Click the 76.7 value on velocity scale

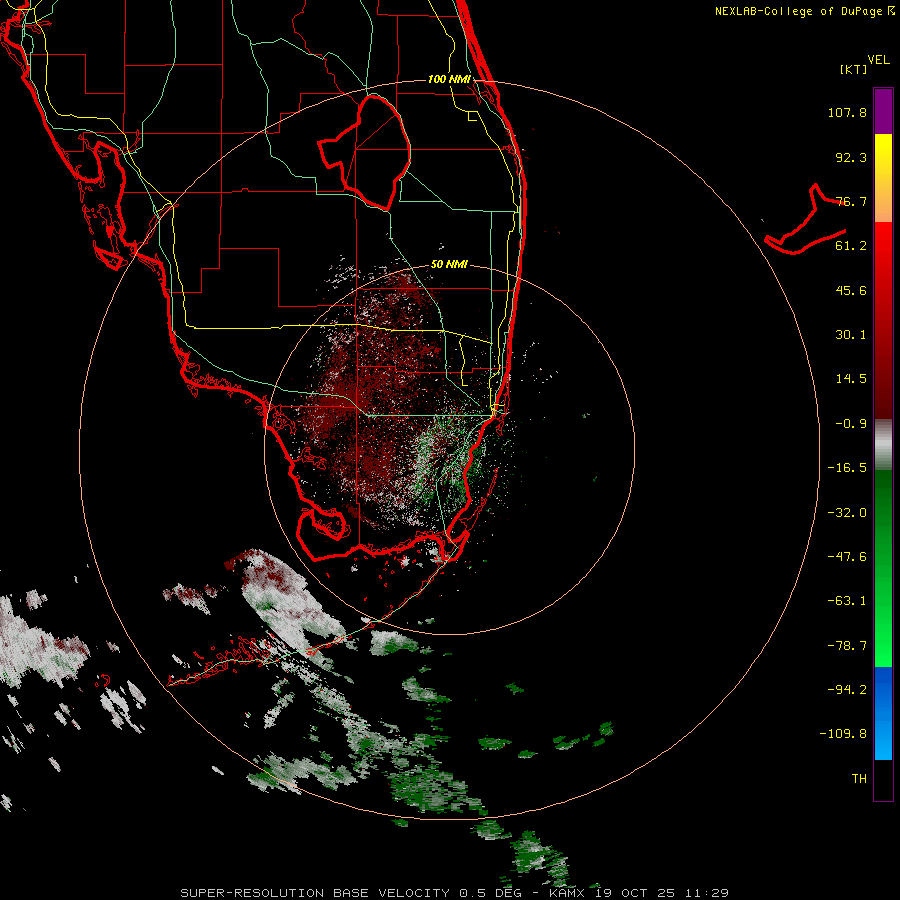click(851, 201)
